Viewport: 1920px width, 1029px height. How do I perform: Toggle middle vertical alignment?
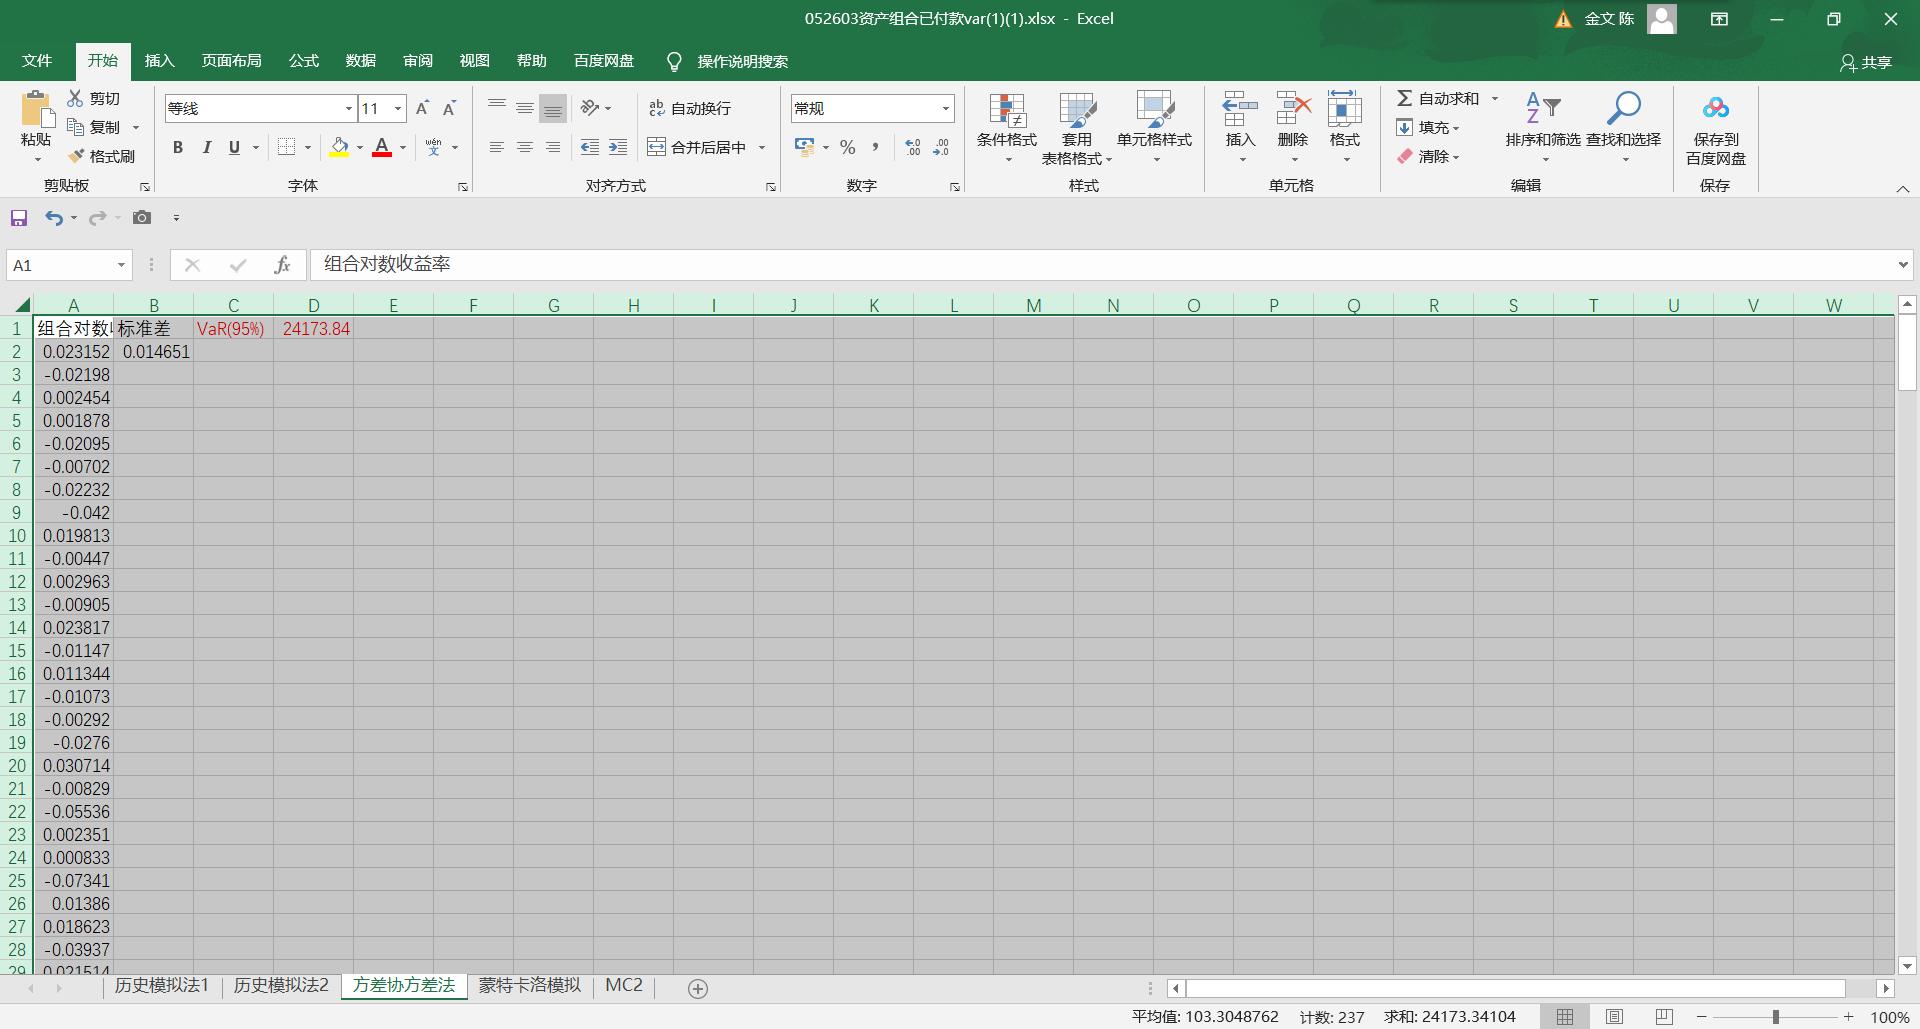point(524,108)
